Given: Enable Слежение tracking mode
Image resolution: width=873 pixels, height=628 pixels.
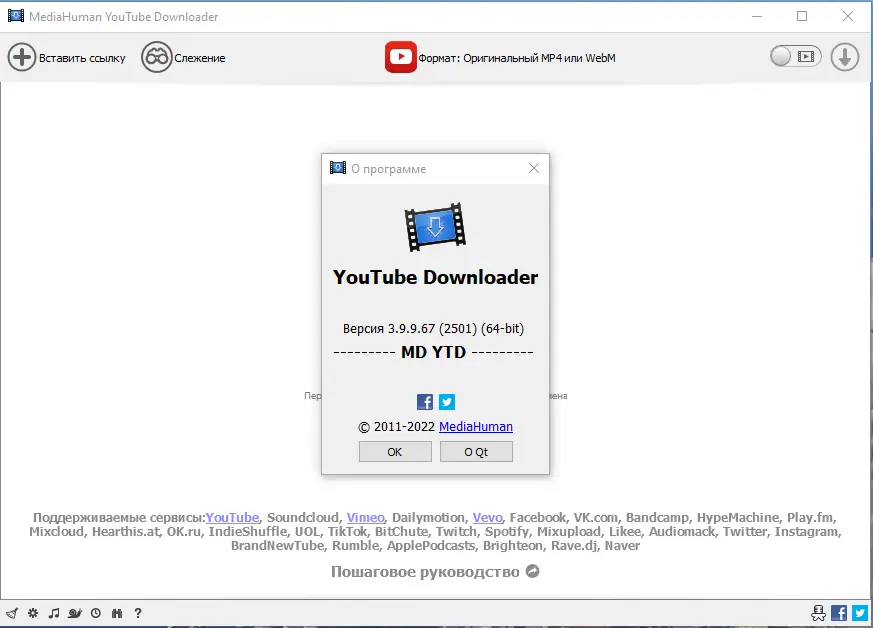Looking at the screenshot, I should pos(183,57).
